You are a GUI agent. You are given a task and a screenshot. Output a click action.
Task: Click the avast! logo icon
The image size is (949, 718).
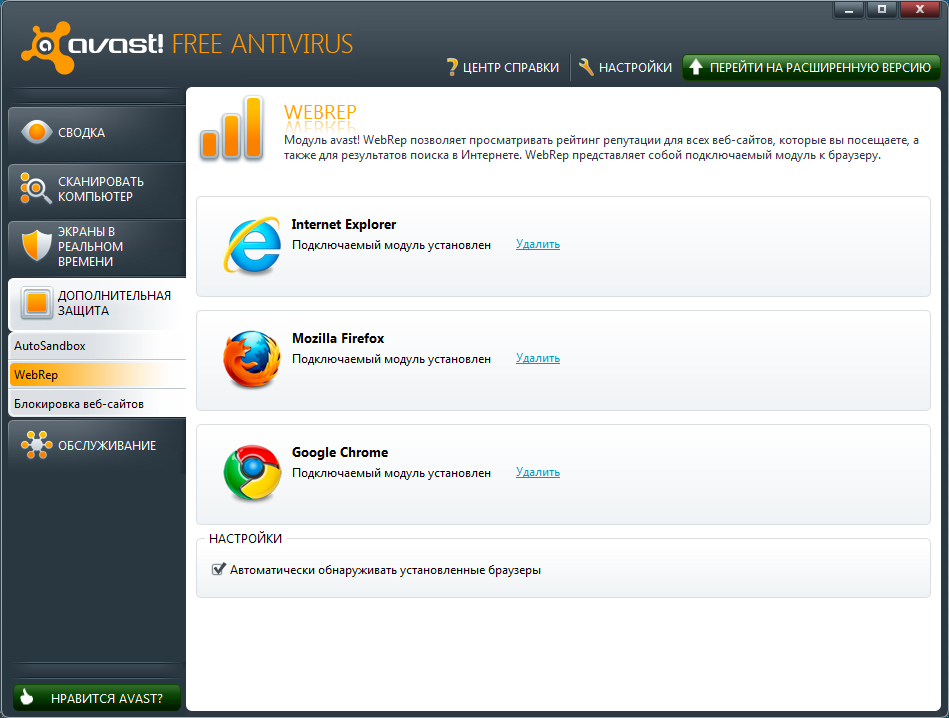46,48
